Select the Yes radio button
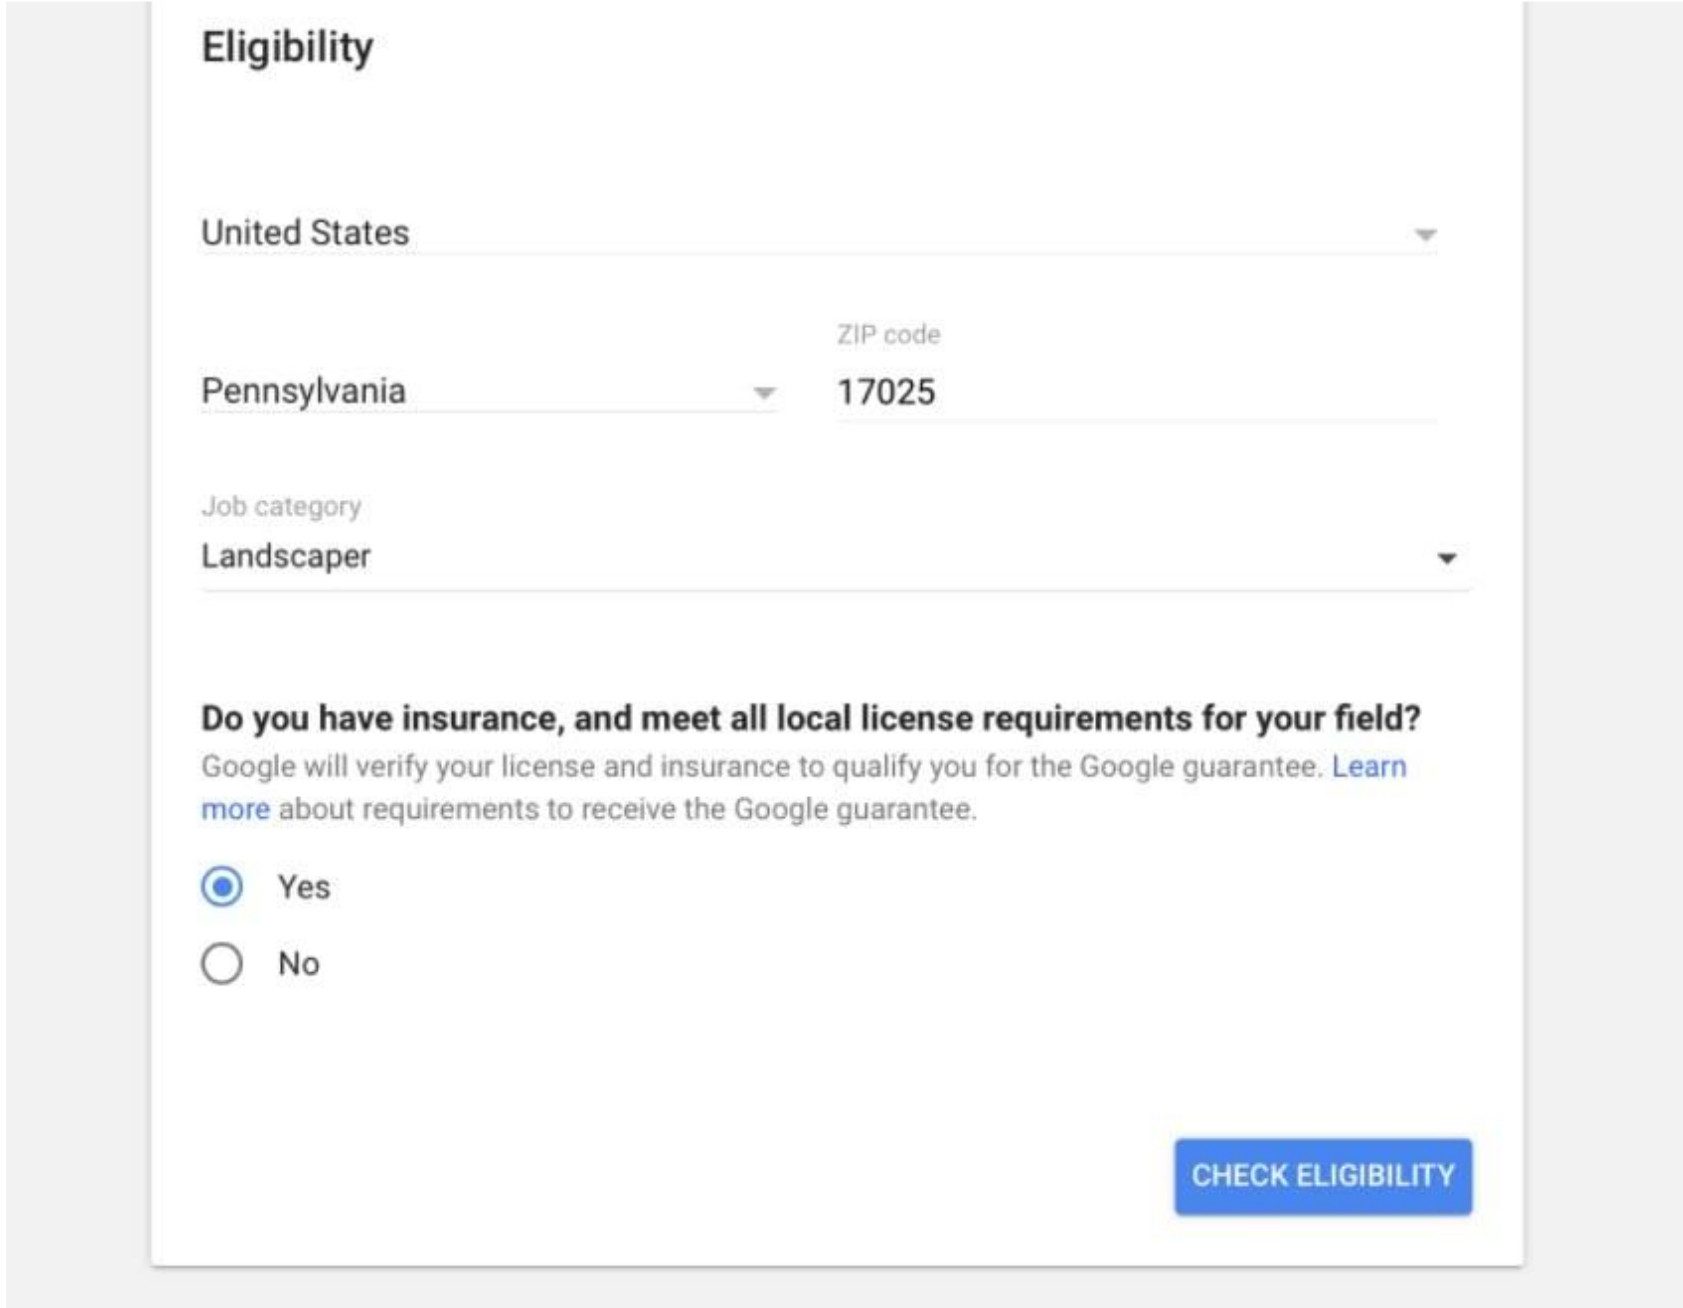 coord(222,887)
